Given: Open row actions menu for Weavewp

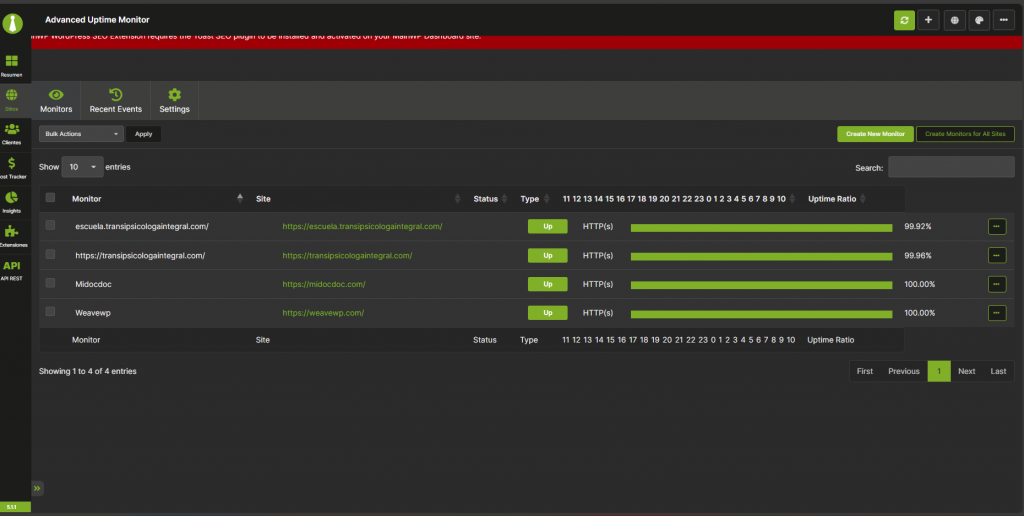Looking at the screenshot, I should point(997,313).
